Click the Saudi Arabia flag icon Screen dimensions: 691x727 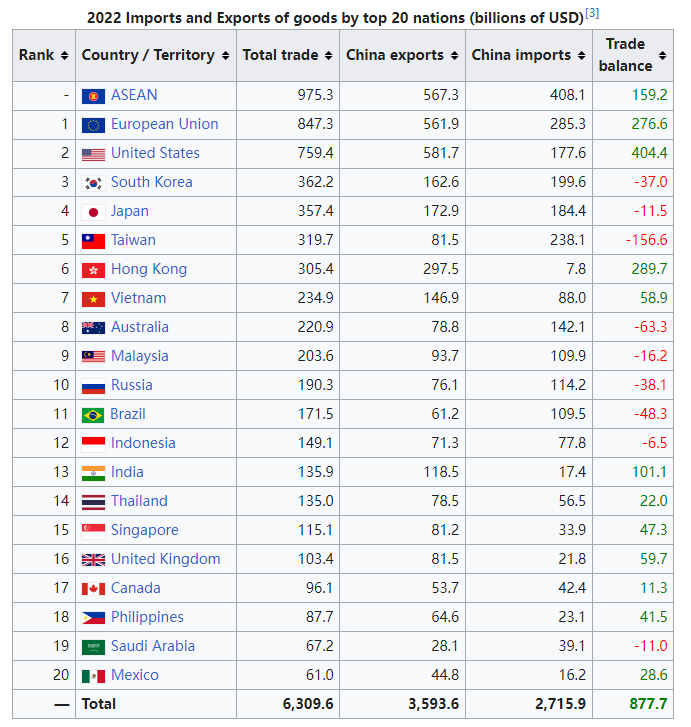pyautogui.click(x=93, y=647)
